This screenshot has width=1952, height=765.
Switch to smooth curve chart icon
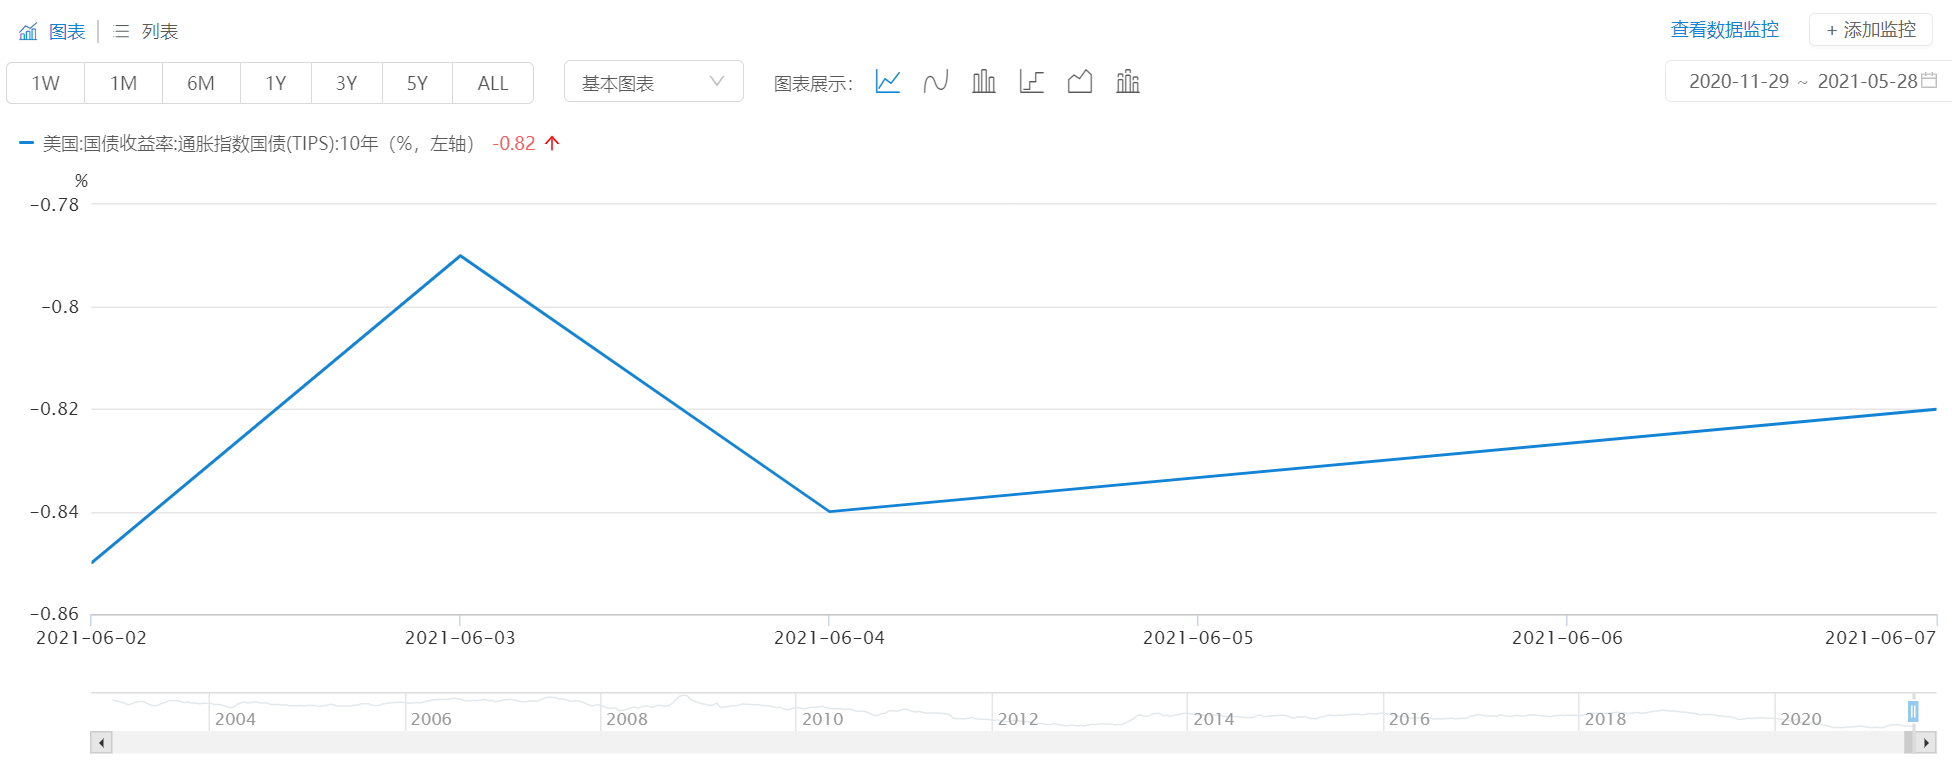[935, 82]
